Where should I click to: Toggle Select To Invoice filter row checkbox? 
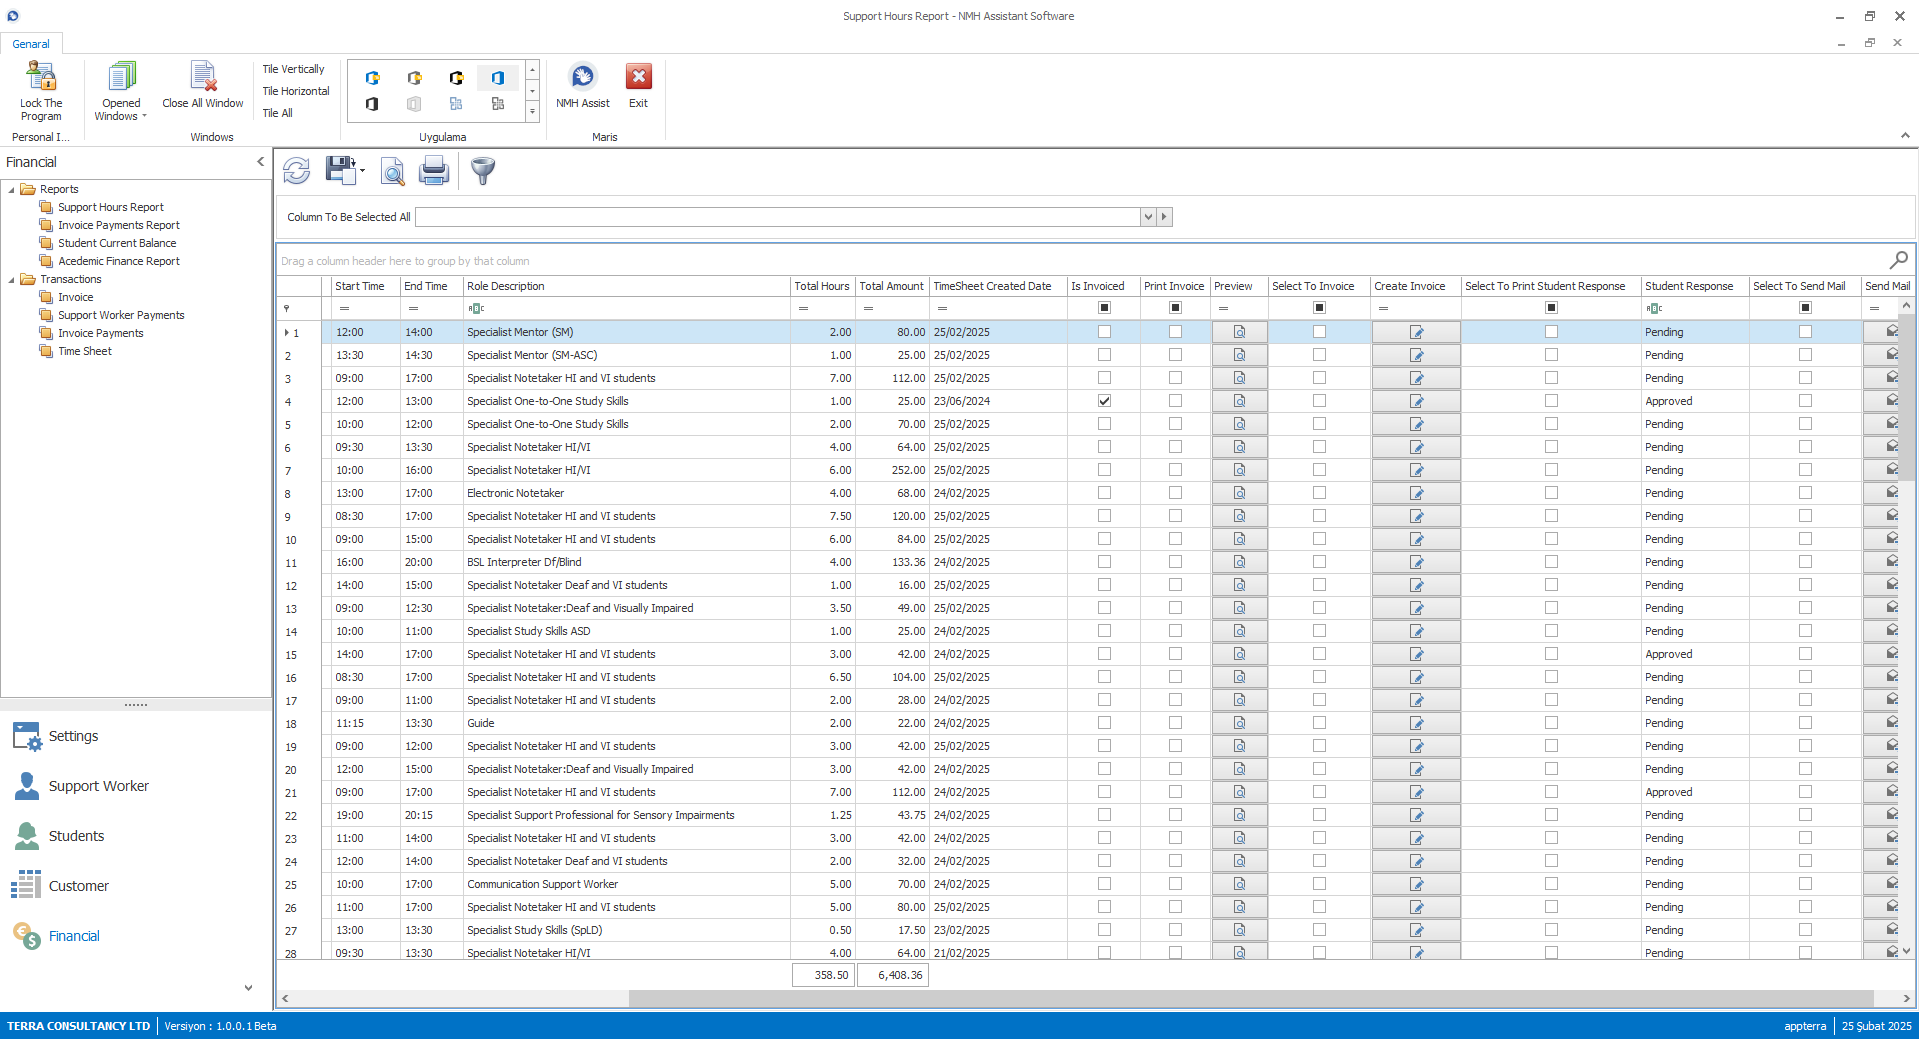click(x=1319, y=308)
